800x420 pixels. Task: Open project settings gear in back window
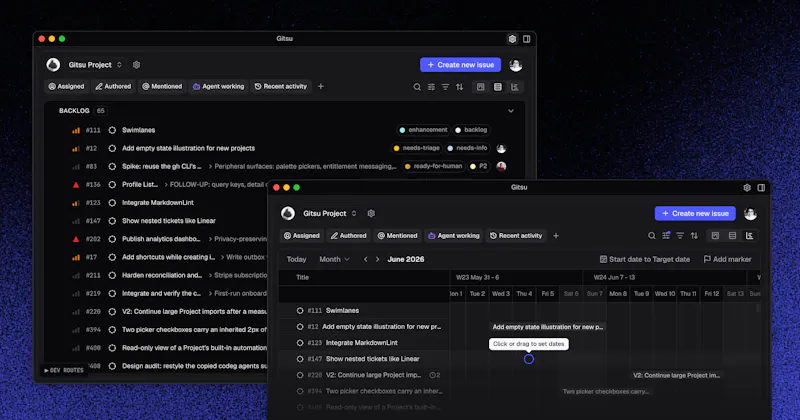[136, 65]
